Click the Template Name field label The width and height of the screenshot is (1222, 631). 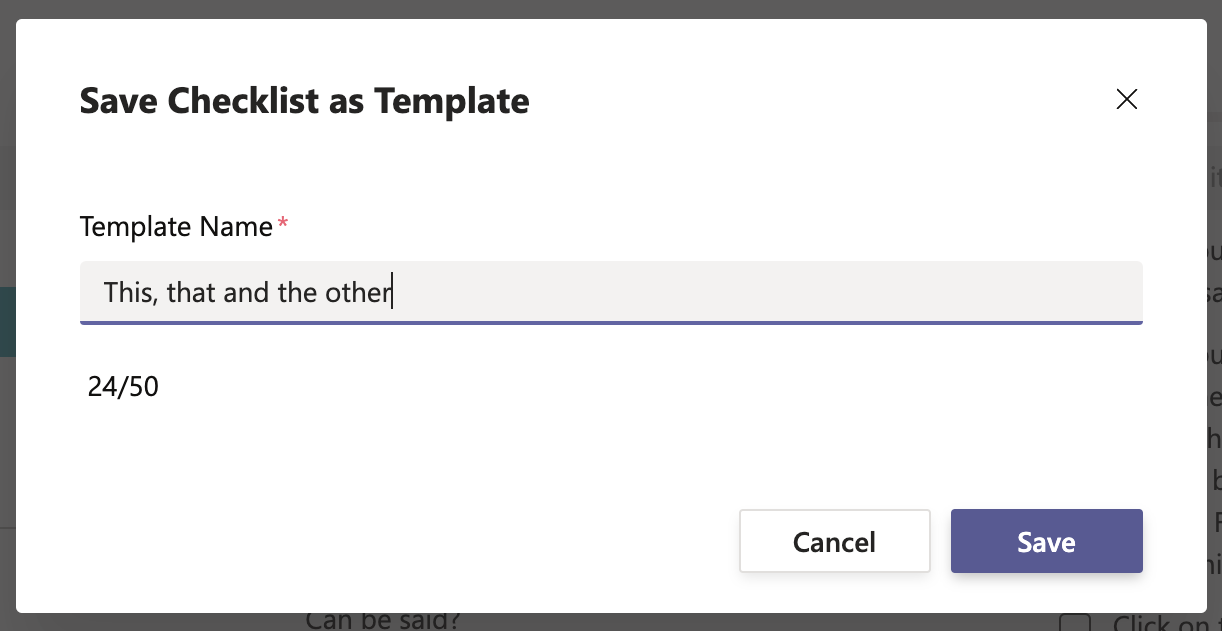(x=175, y=227)
